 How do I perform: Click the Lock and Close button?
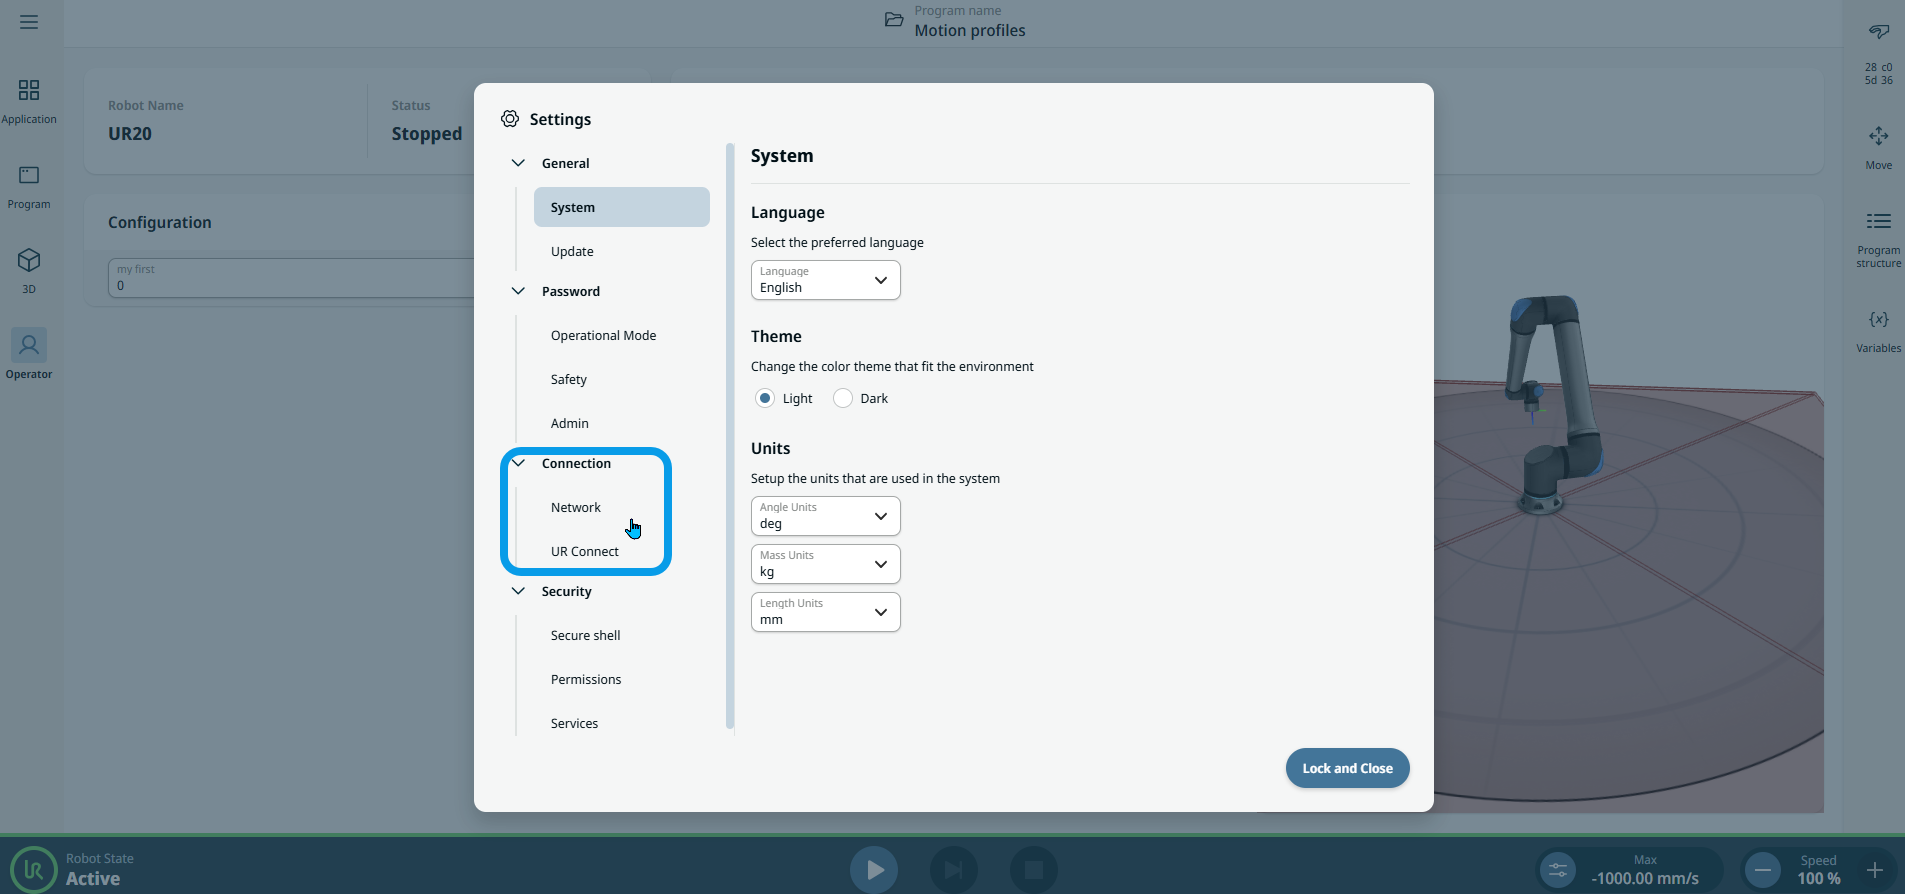[x=1346, y=768]
